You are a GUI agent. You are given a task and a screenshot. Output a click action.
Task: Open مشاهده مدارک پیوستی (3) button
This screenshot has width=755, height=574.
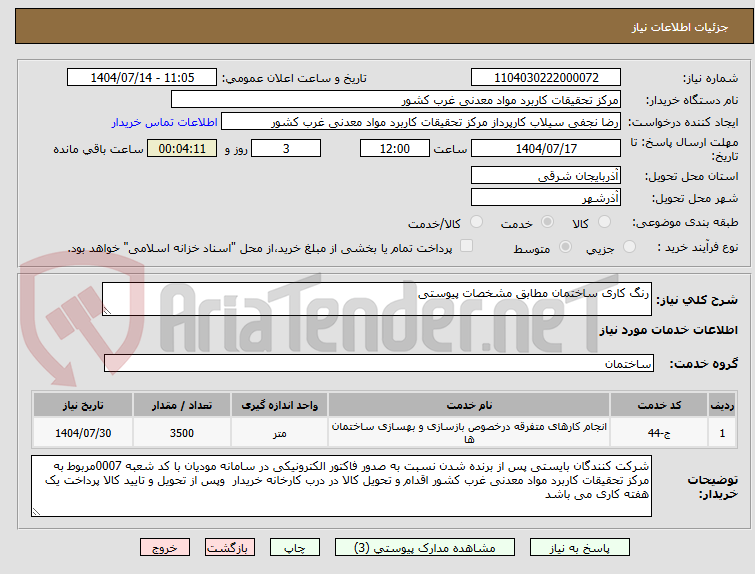pyautogui.click(x=425, y=548)
